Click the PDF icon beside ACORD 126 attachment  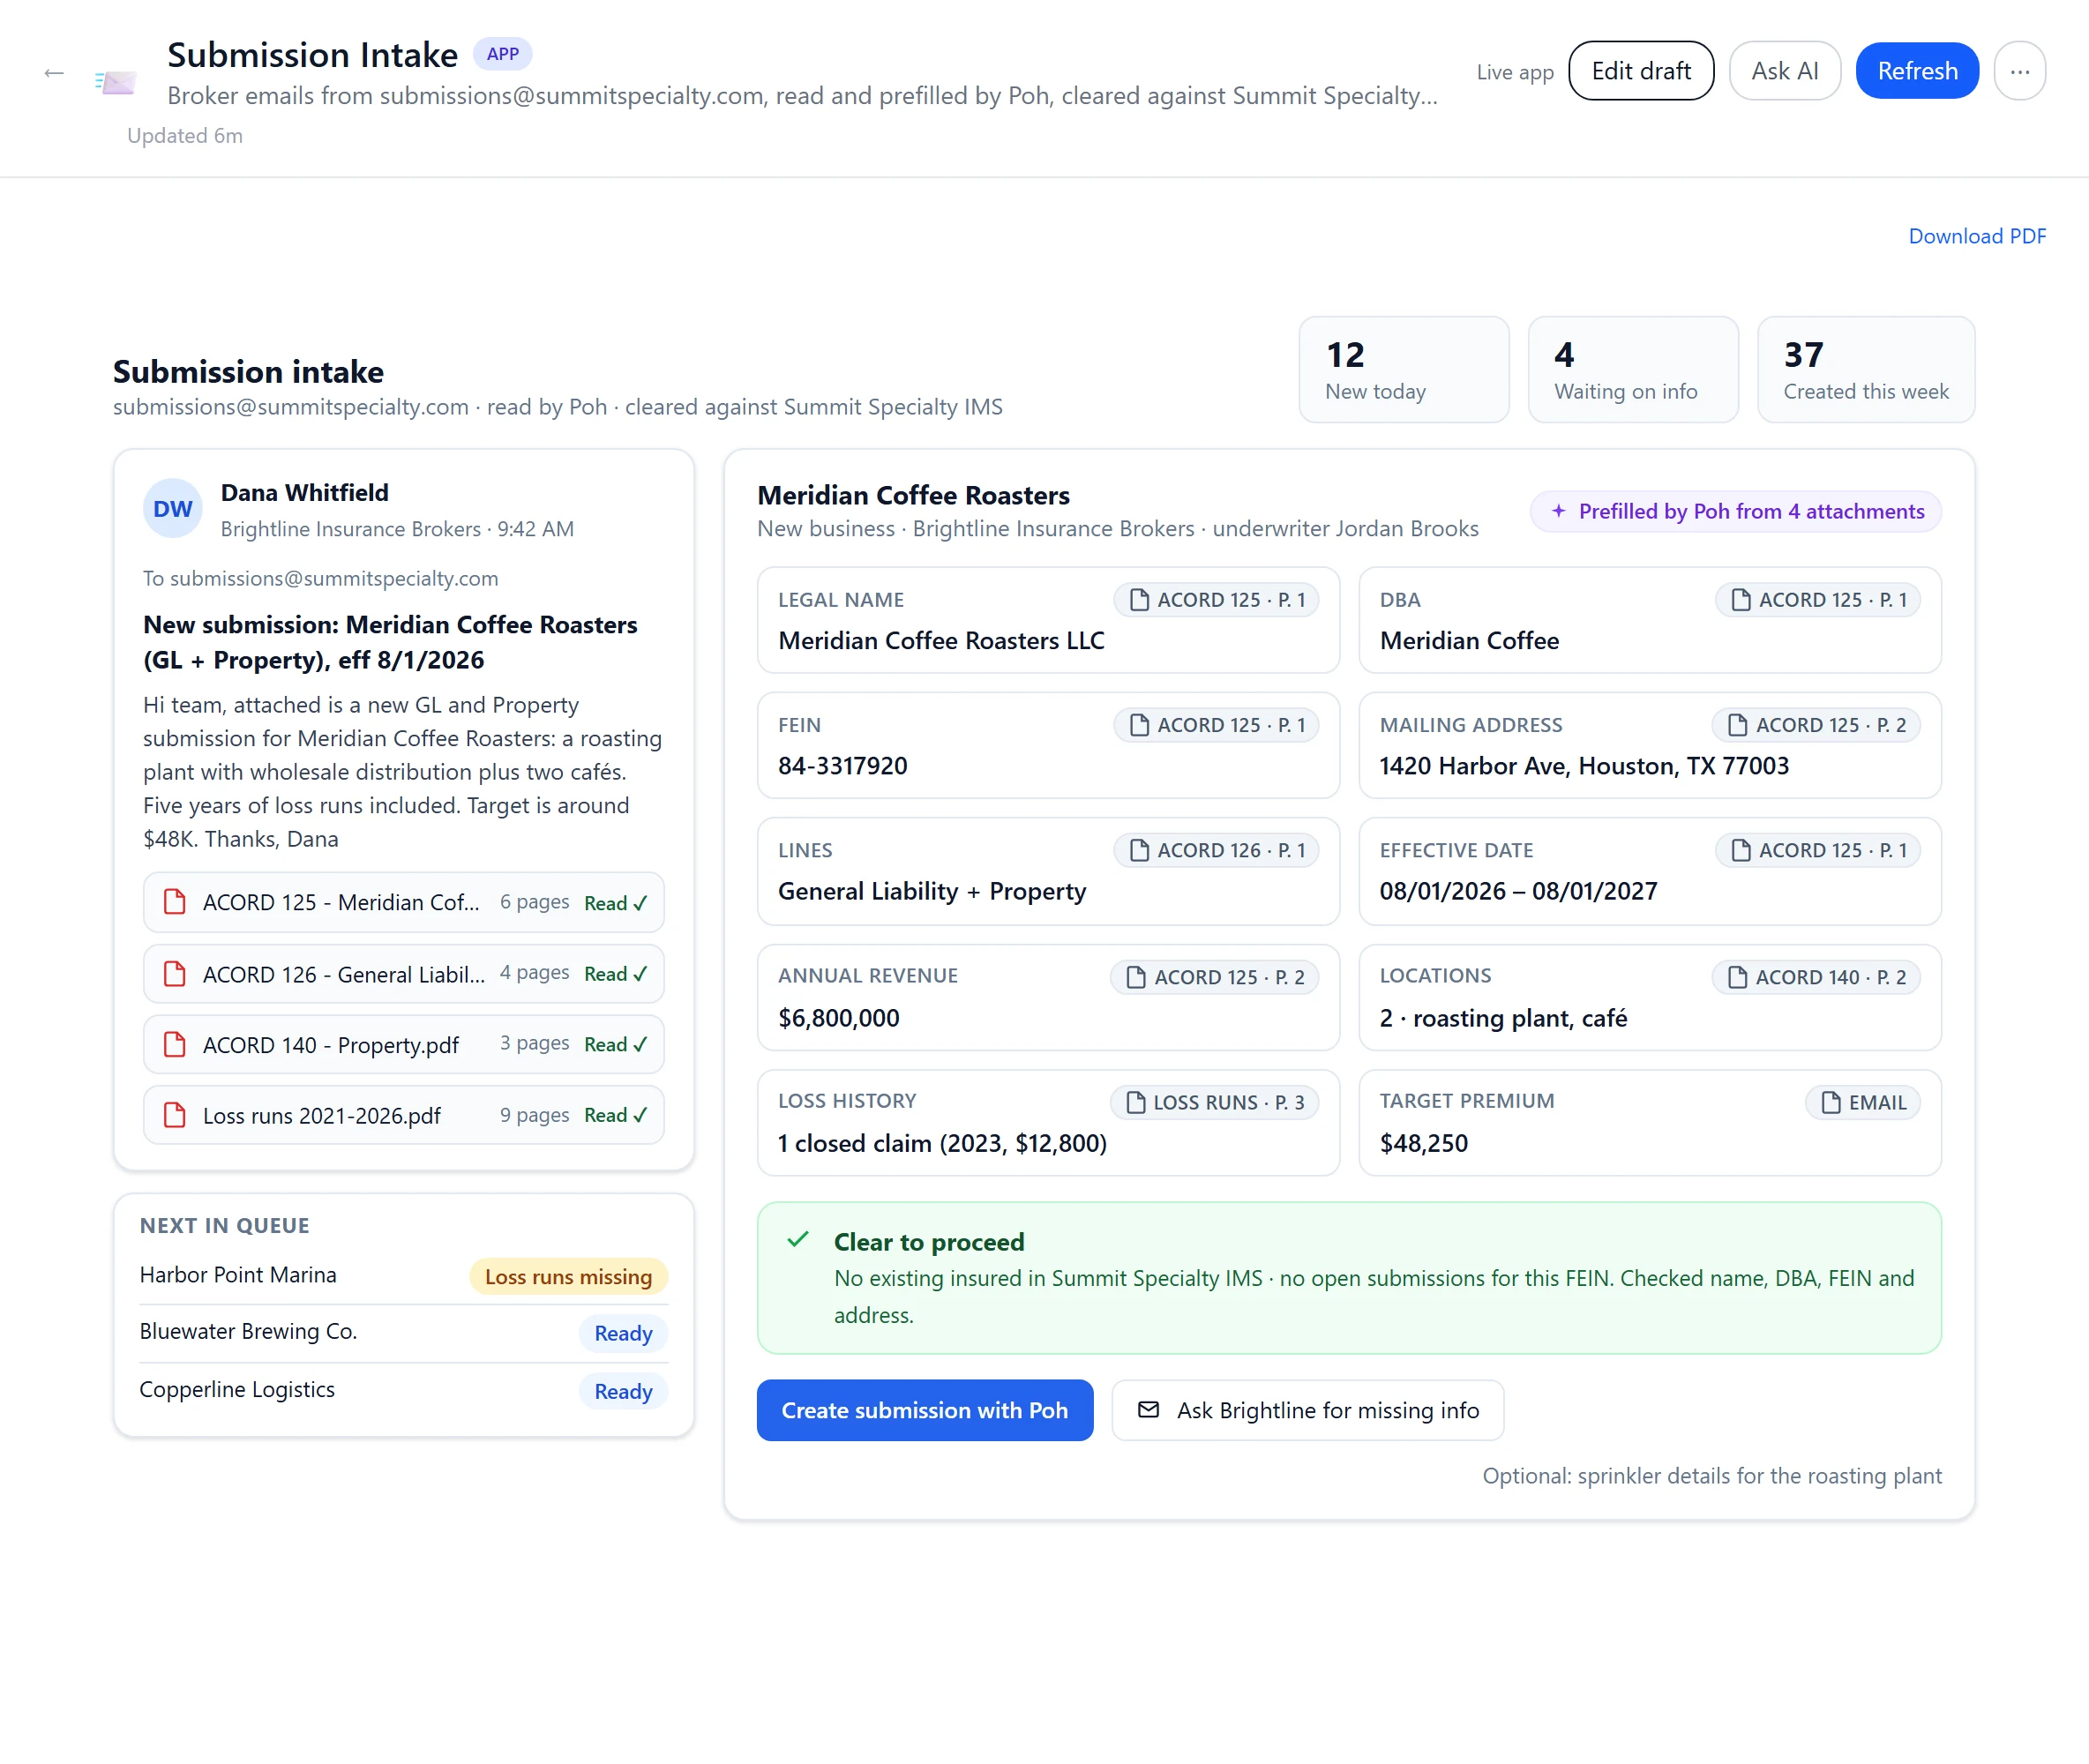point(175,974)
